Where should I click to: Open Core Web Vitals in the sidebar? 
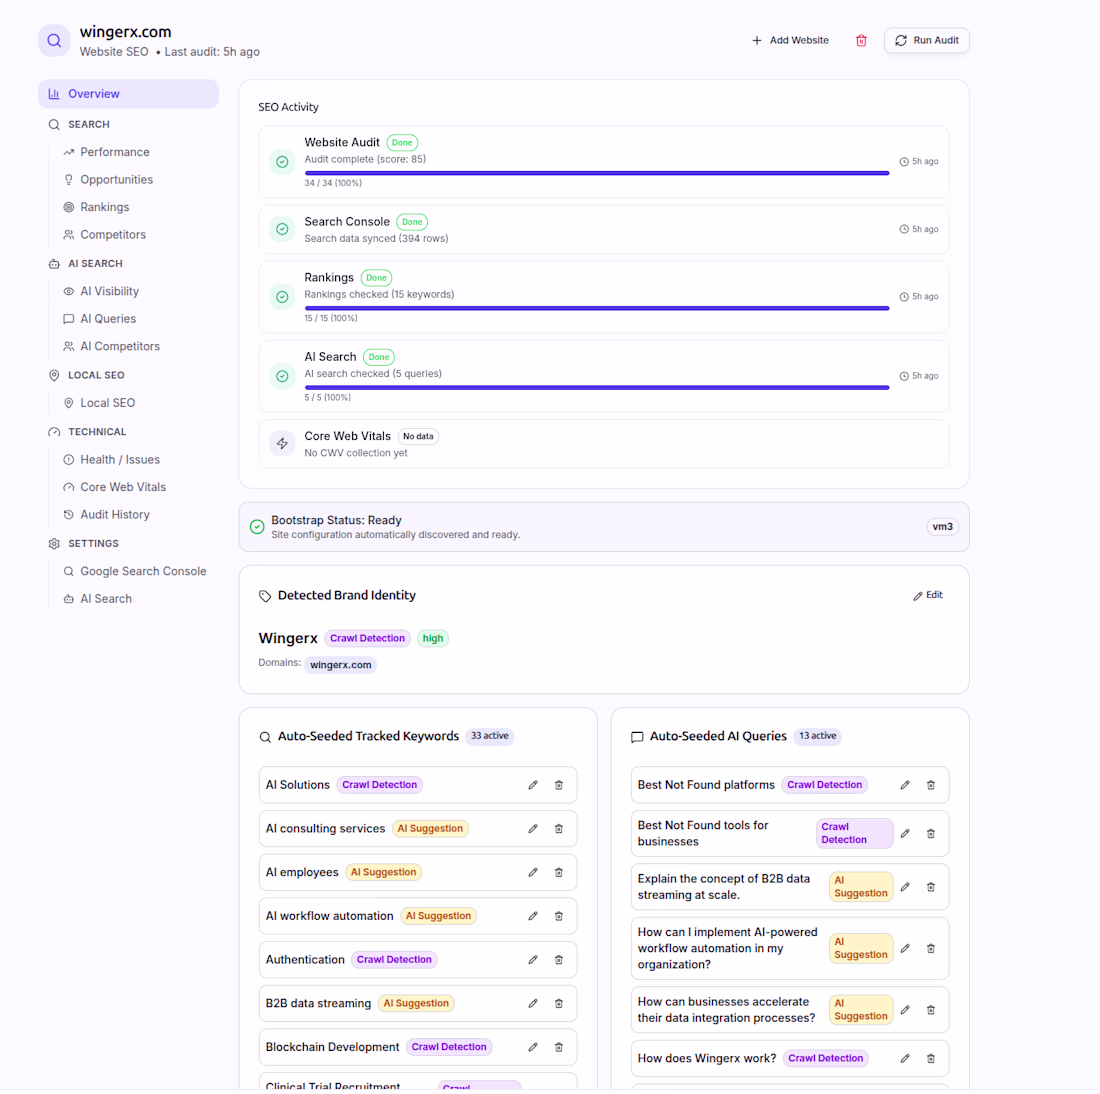click(123, 487)
